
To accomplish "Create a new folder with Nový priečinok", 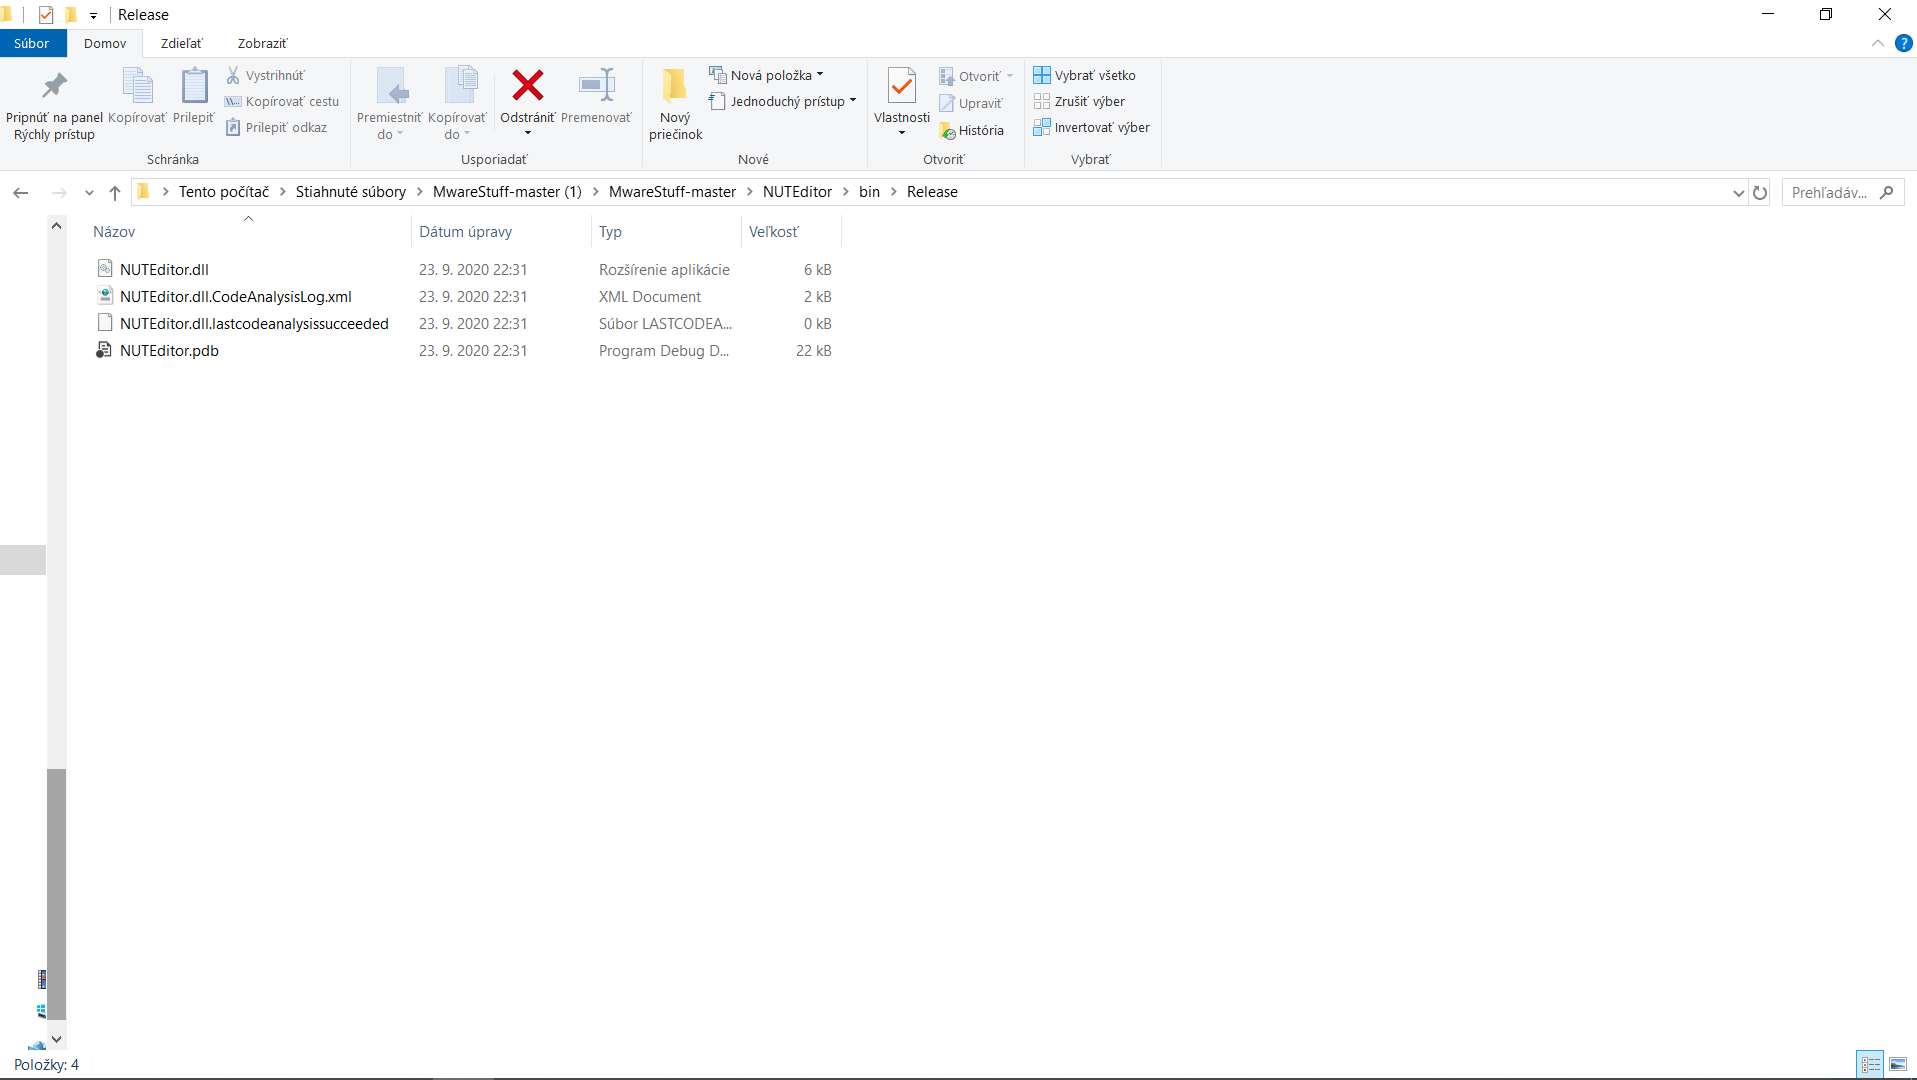I will [x=675, y=104].
